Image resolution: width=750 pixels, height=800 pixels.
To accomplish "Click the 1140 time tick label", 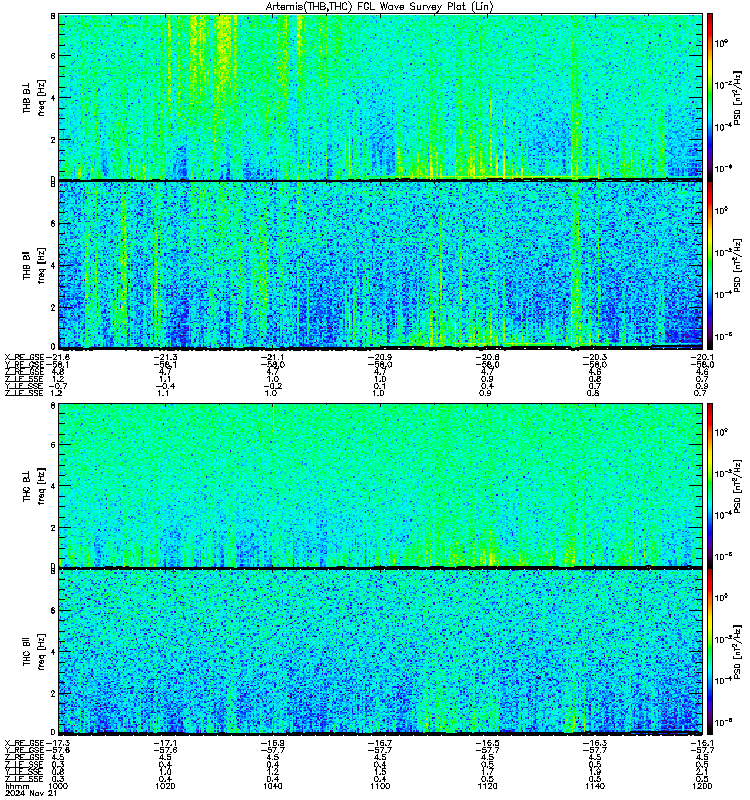I will point(595,786).
